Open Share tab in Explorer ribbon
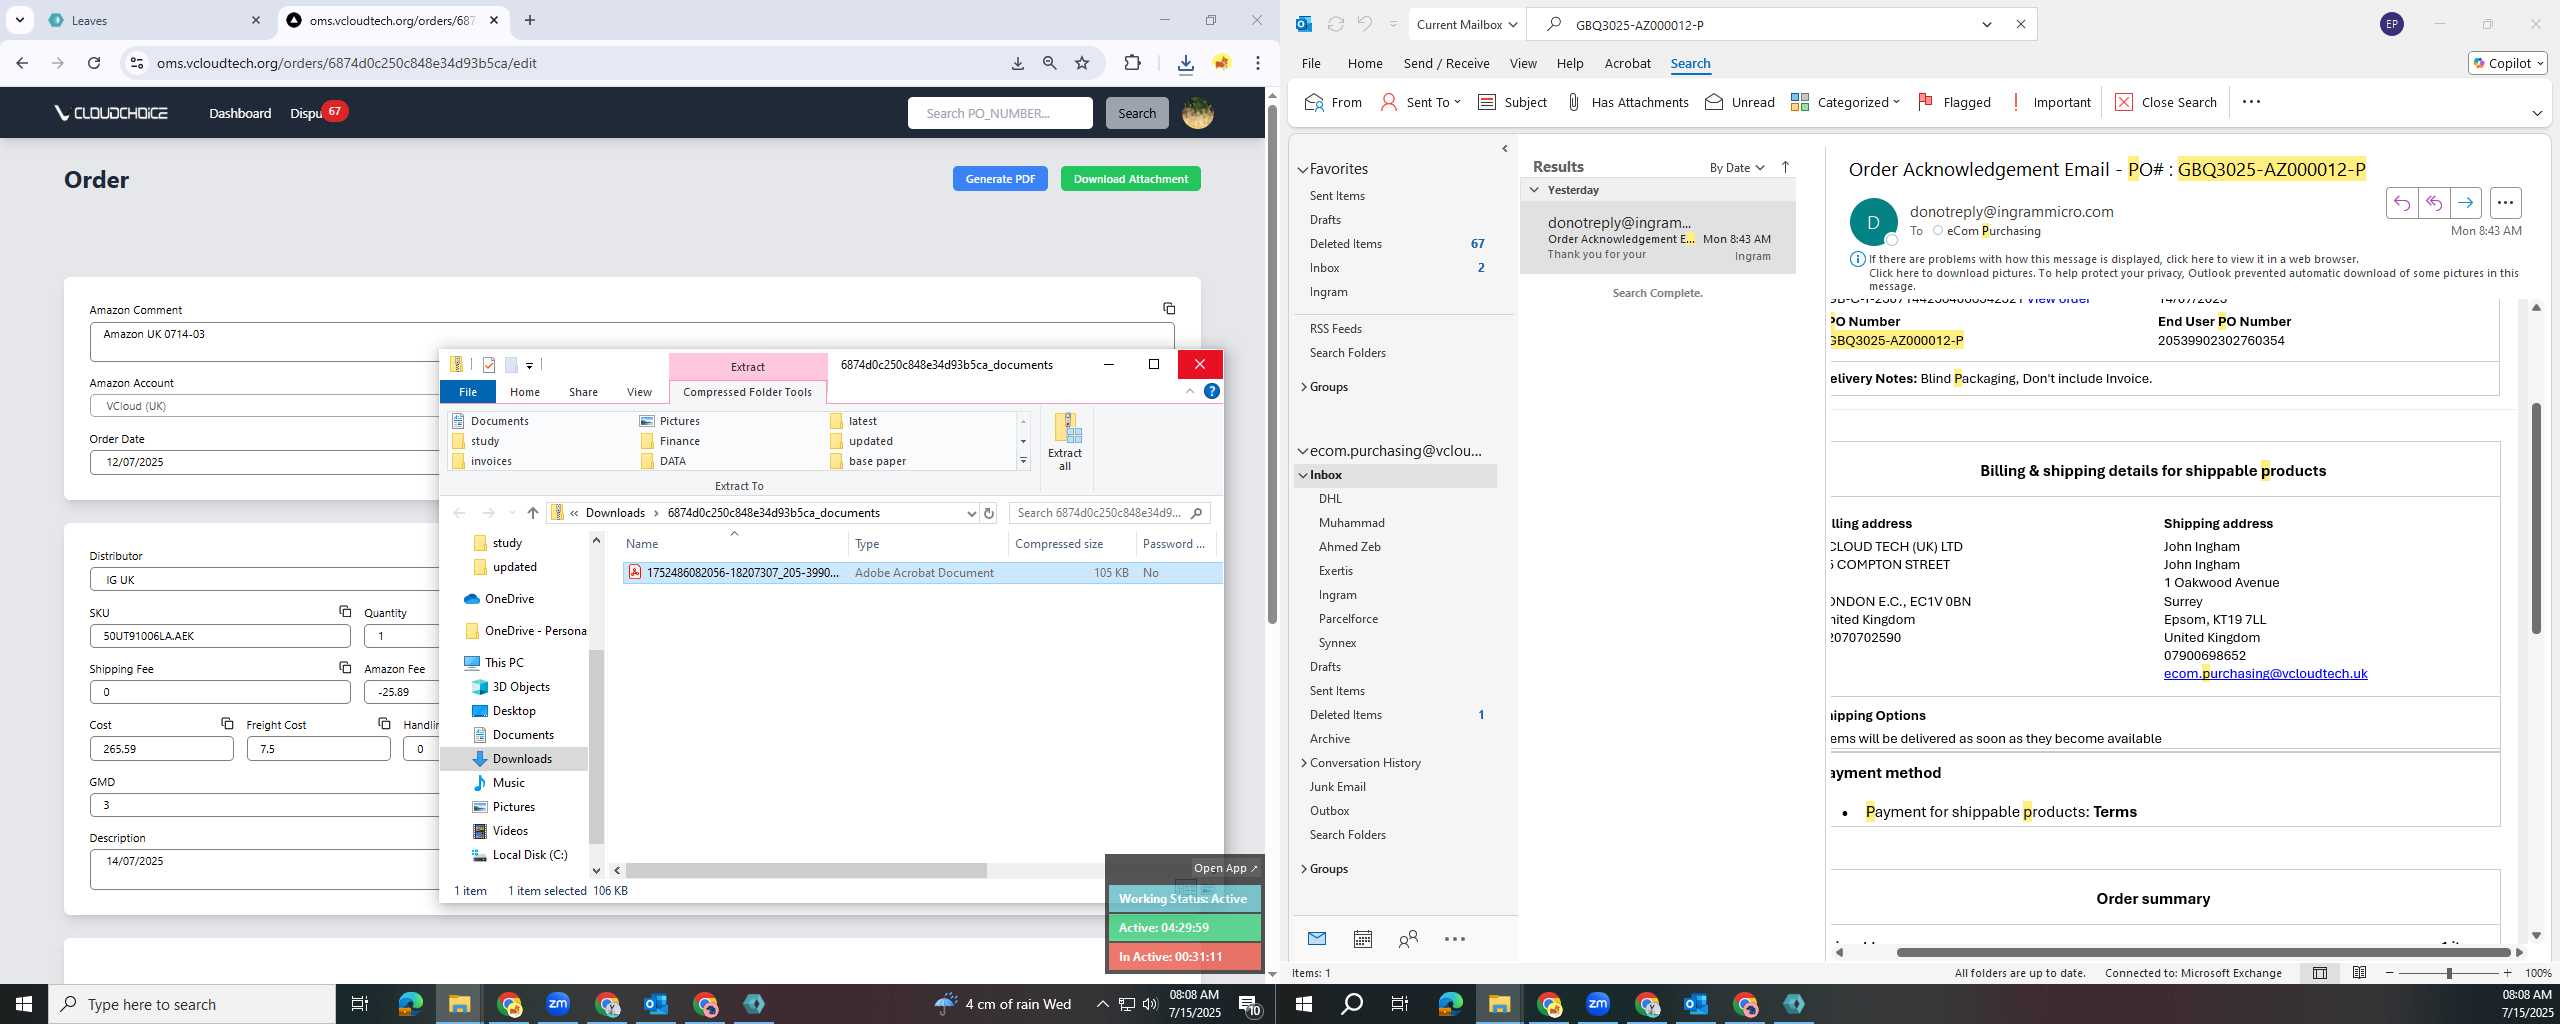 [x=583, y=392]
